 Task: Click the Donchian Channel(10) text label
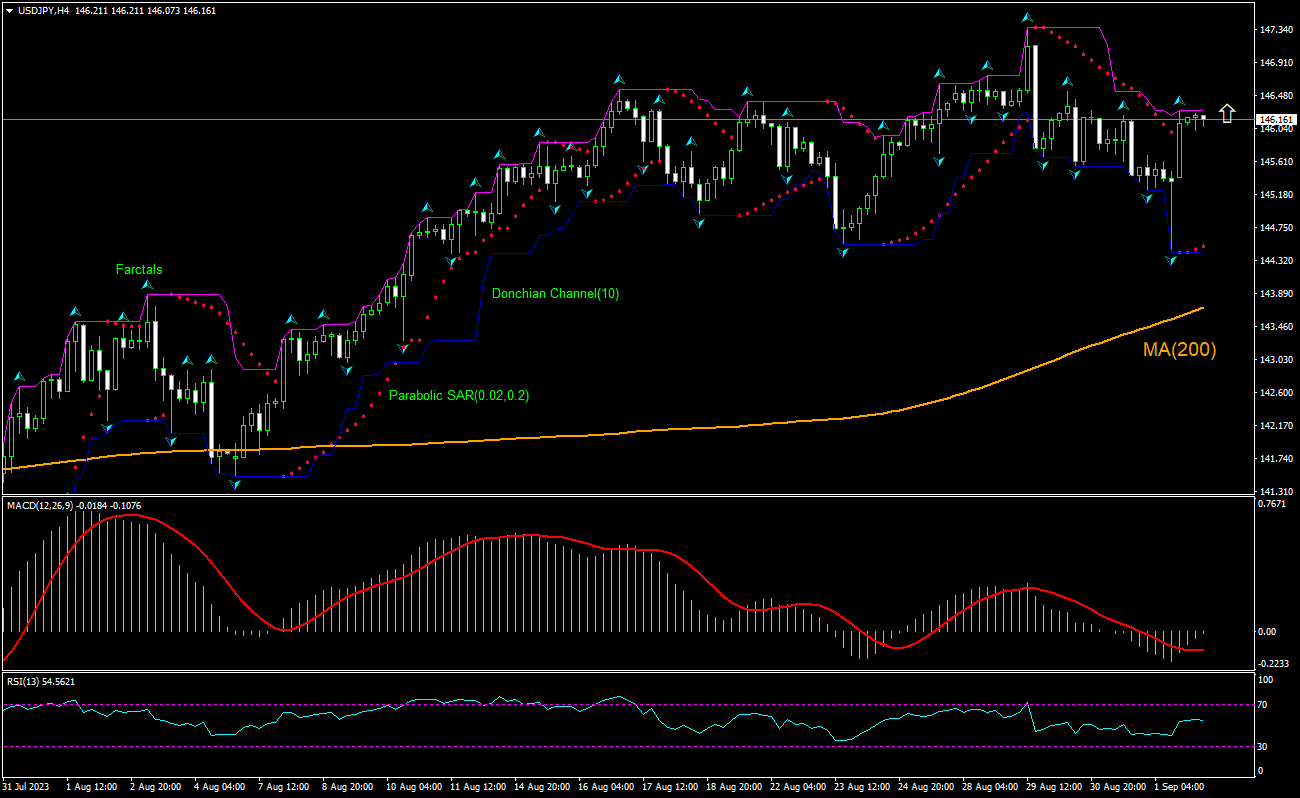[557, 295]
